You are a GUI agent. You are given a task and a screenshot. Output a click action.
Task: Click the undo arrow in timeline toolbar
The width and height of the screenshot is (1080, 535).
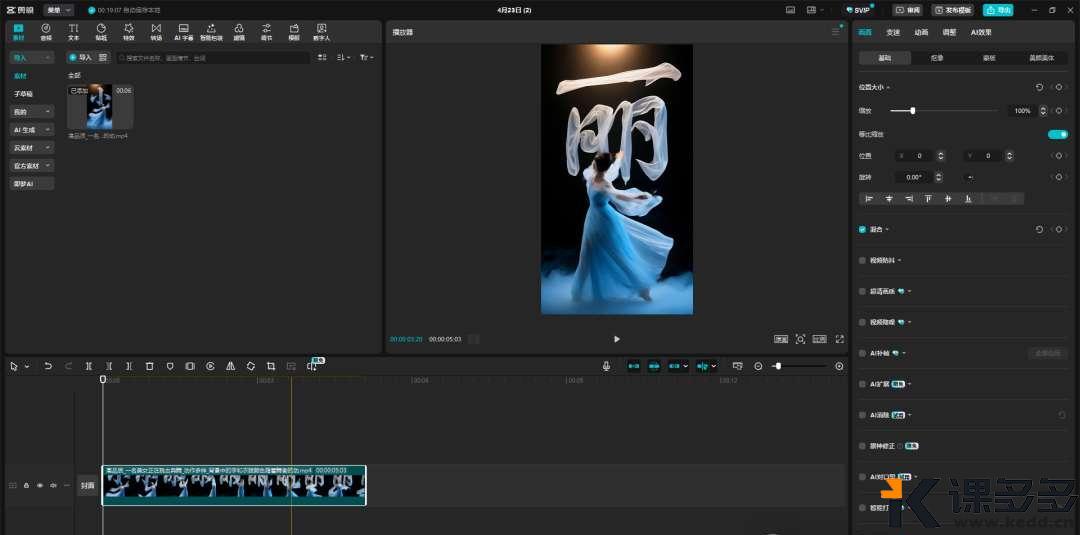tap(48, 366)
